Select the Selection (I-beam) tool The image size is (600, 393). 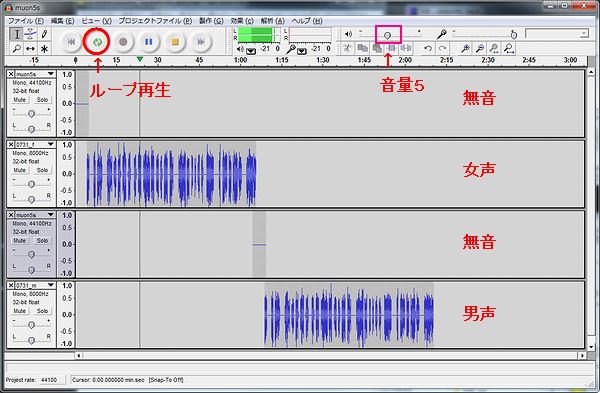pyautogui.click(x=17, y=34)
